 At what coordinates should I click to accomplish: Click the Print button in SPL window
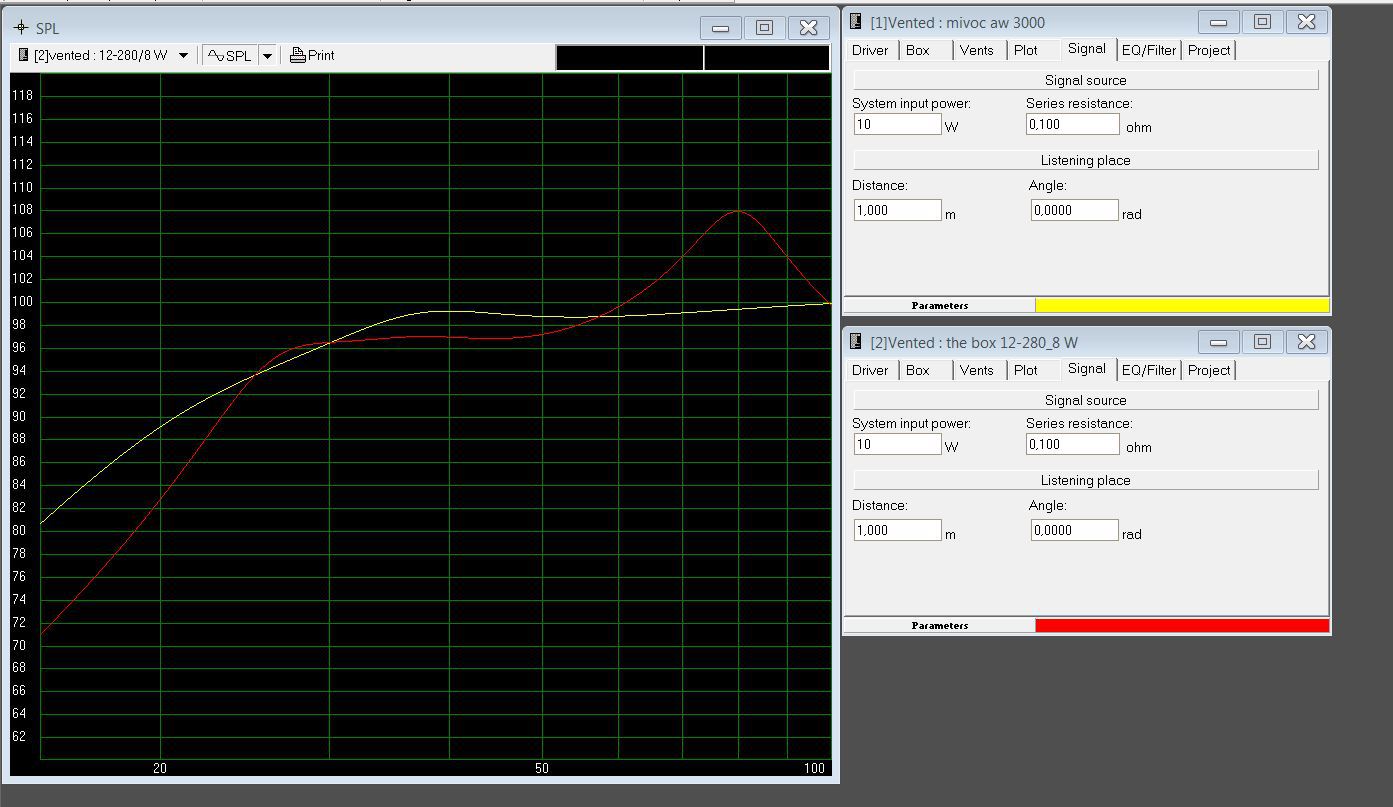coord(312,56)
